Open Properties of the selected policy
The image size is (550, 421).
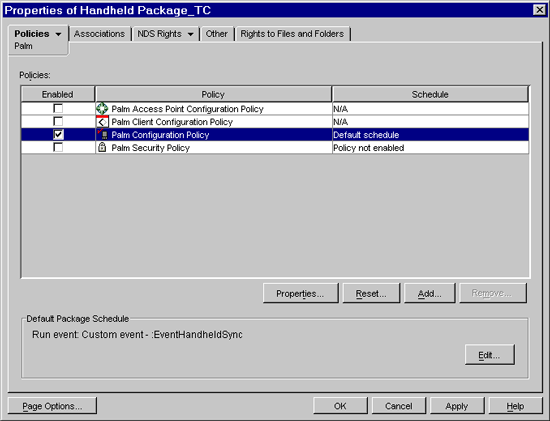[300, 293]
